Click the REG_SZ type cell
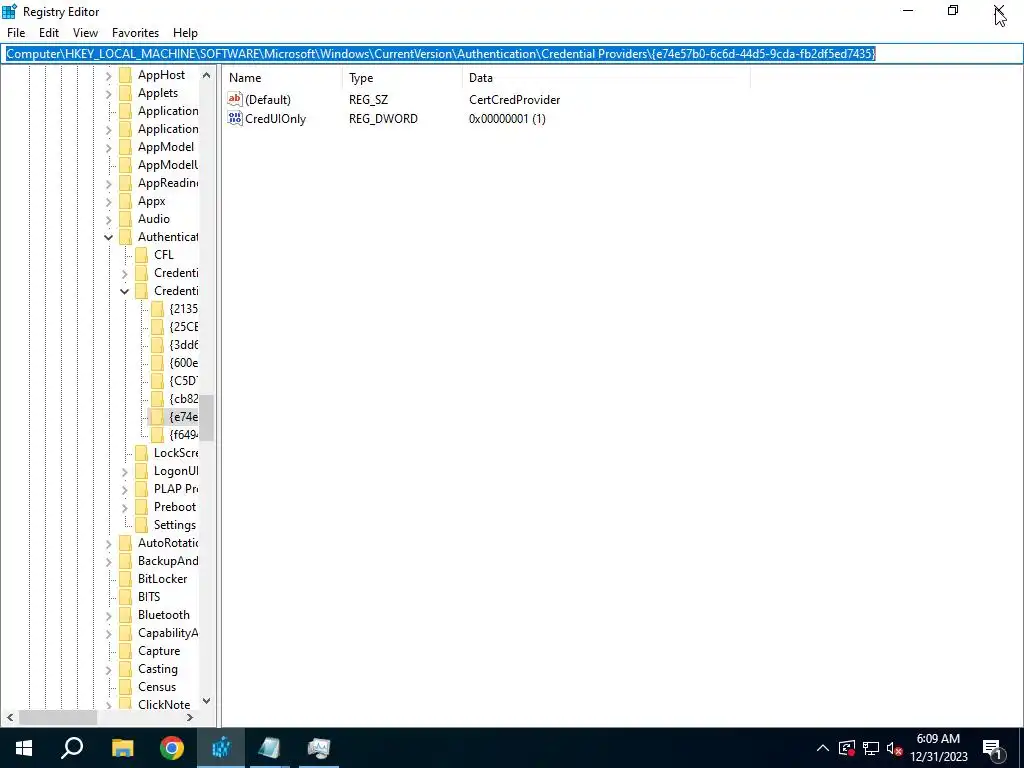 click(368, 100)
